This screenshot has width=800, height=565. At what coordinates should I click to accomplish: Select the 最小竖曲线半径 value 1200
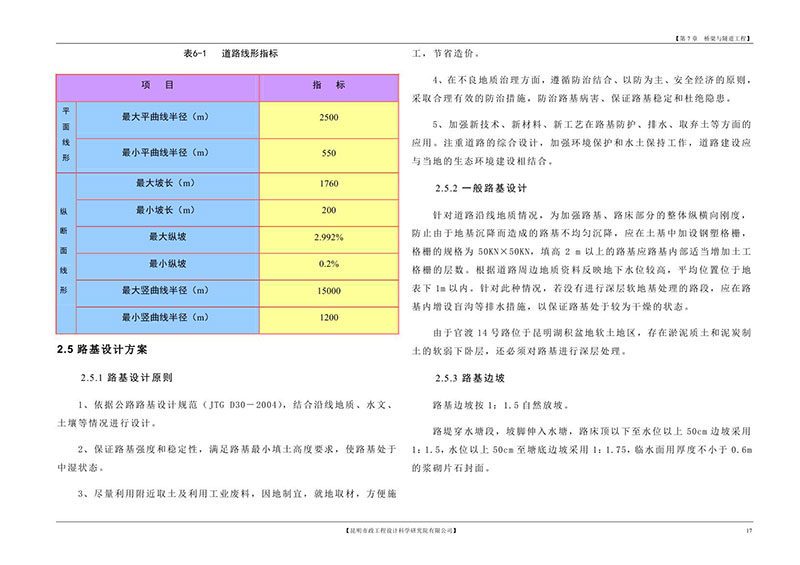tap(328, 317)
